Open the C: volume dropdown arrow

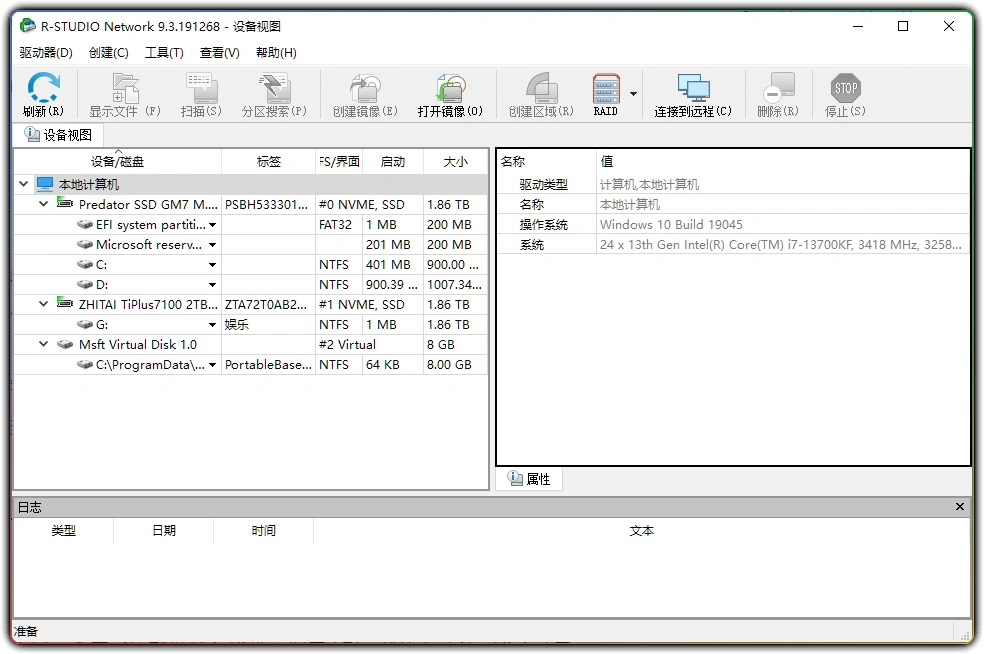(213, 265)
